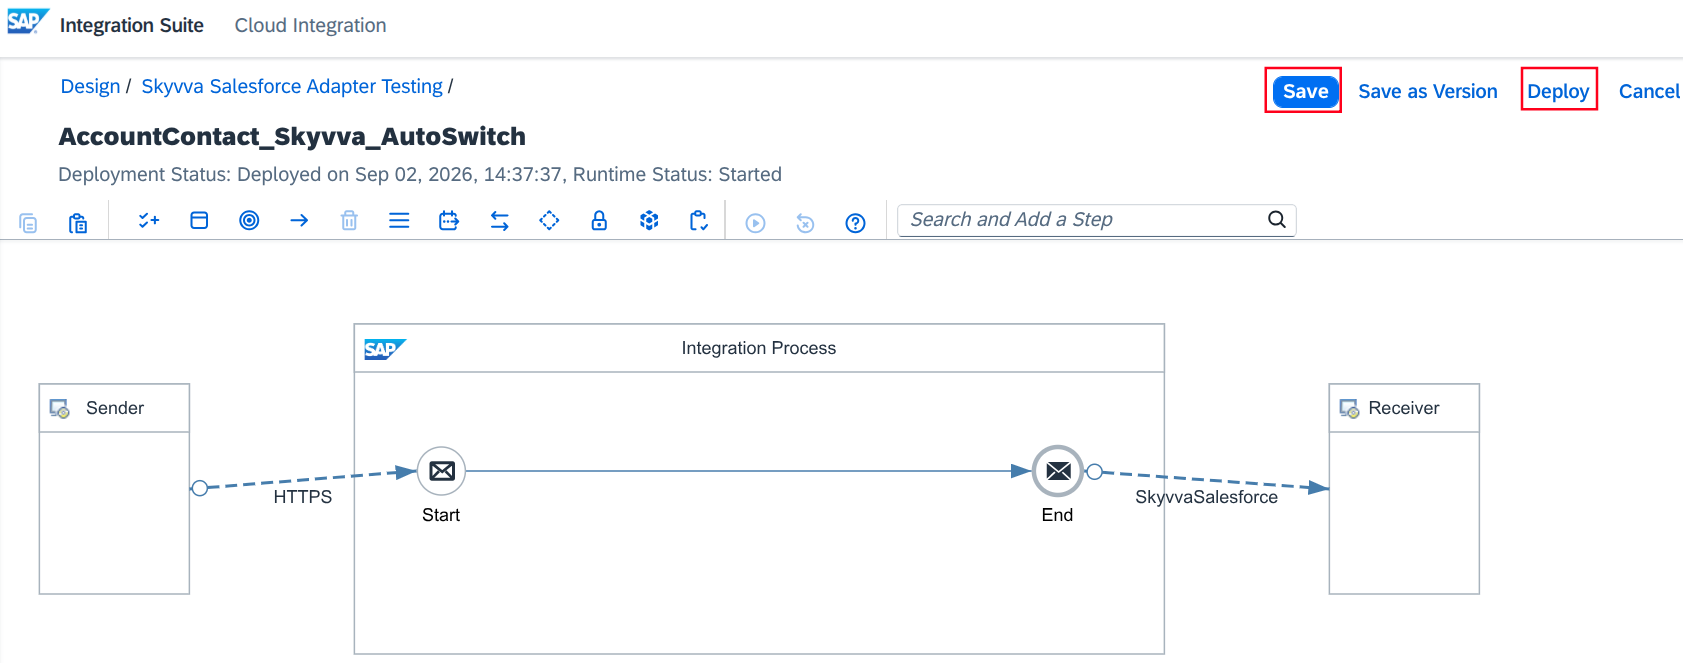This screenshot has height=663, width=1683.
Task: Click the search magnifier icon
Action: pyautogui.click(x=1277, y=219)
